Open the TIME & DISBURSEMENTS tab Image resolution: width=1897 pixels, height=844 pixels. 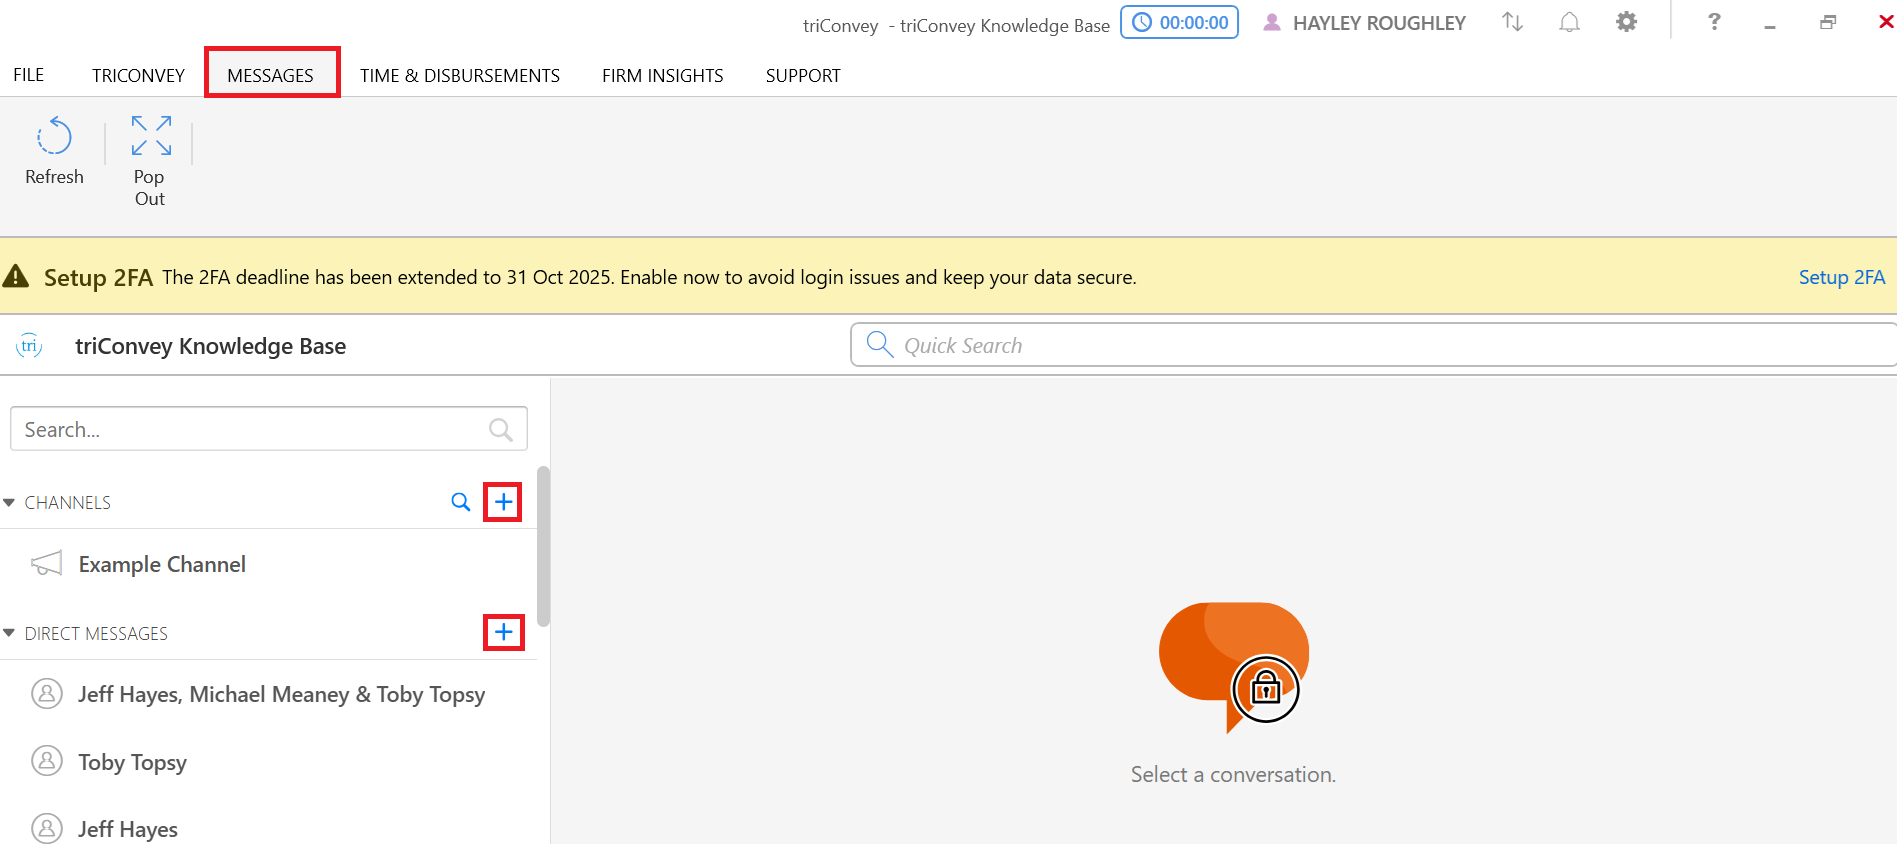pyautogui.click(x=460, y=75)
